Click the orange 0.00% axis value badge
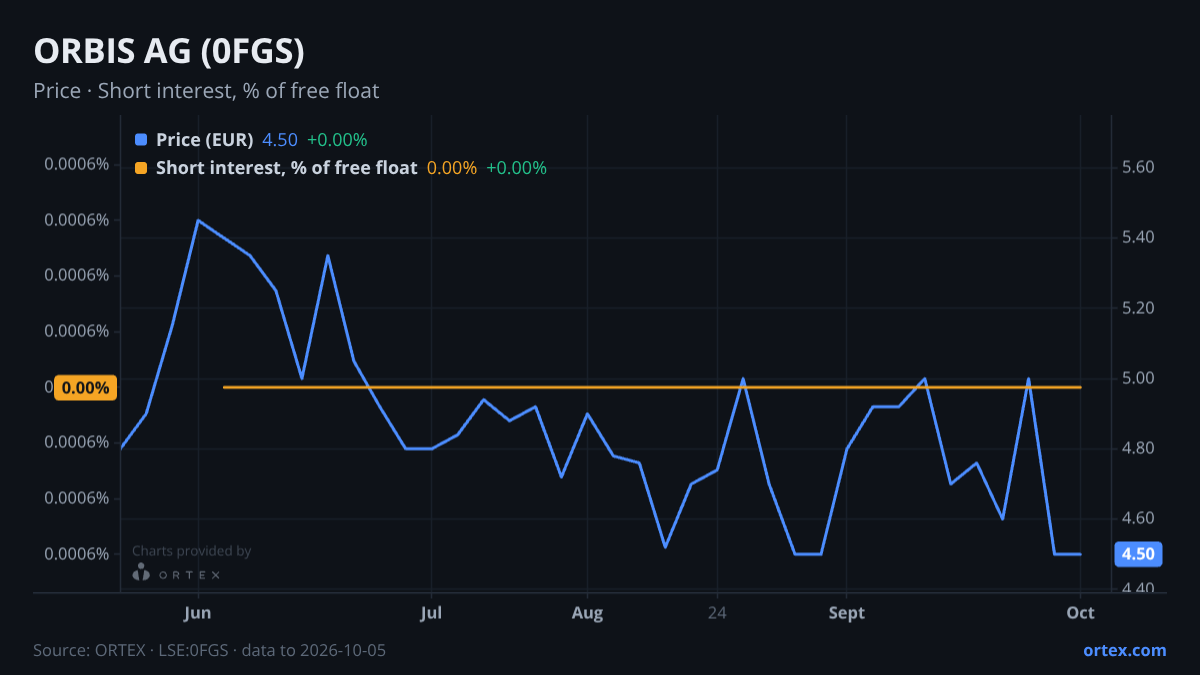Image resolution: width=1200 pixels, height=675 pixels. [85, 387]
